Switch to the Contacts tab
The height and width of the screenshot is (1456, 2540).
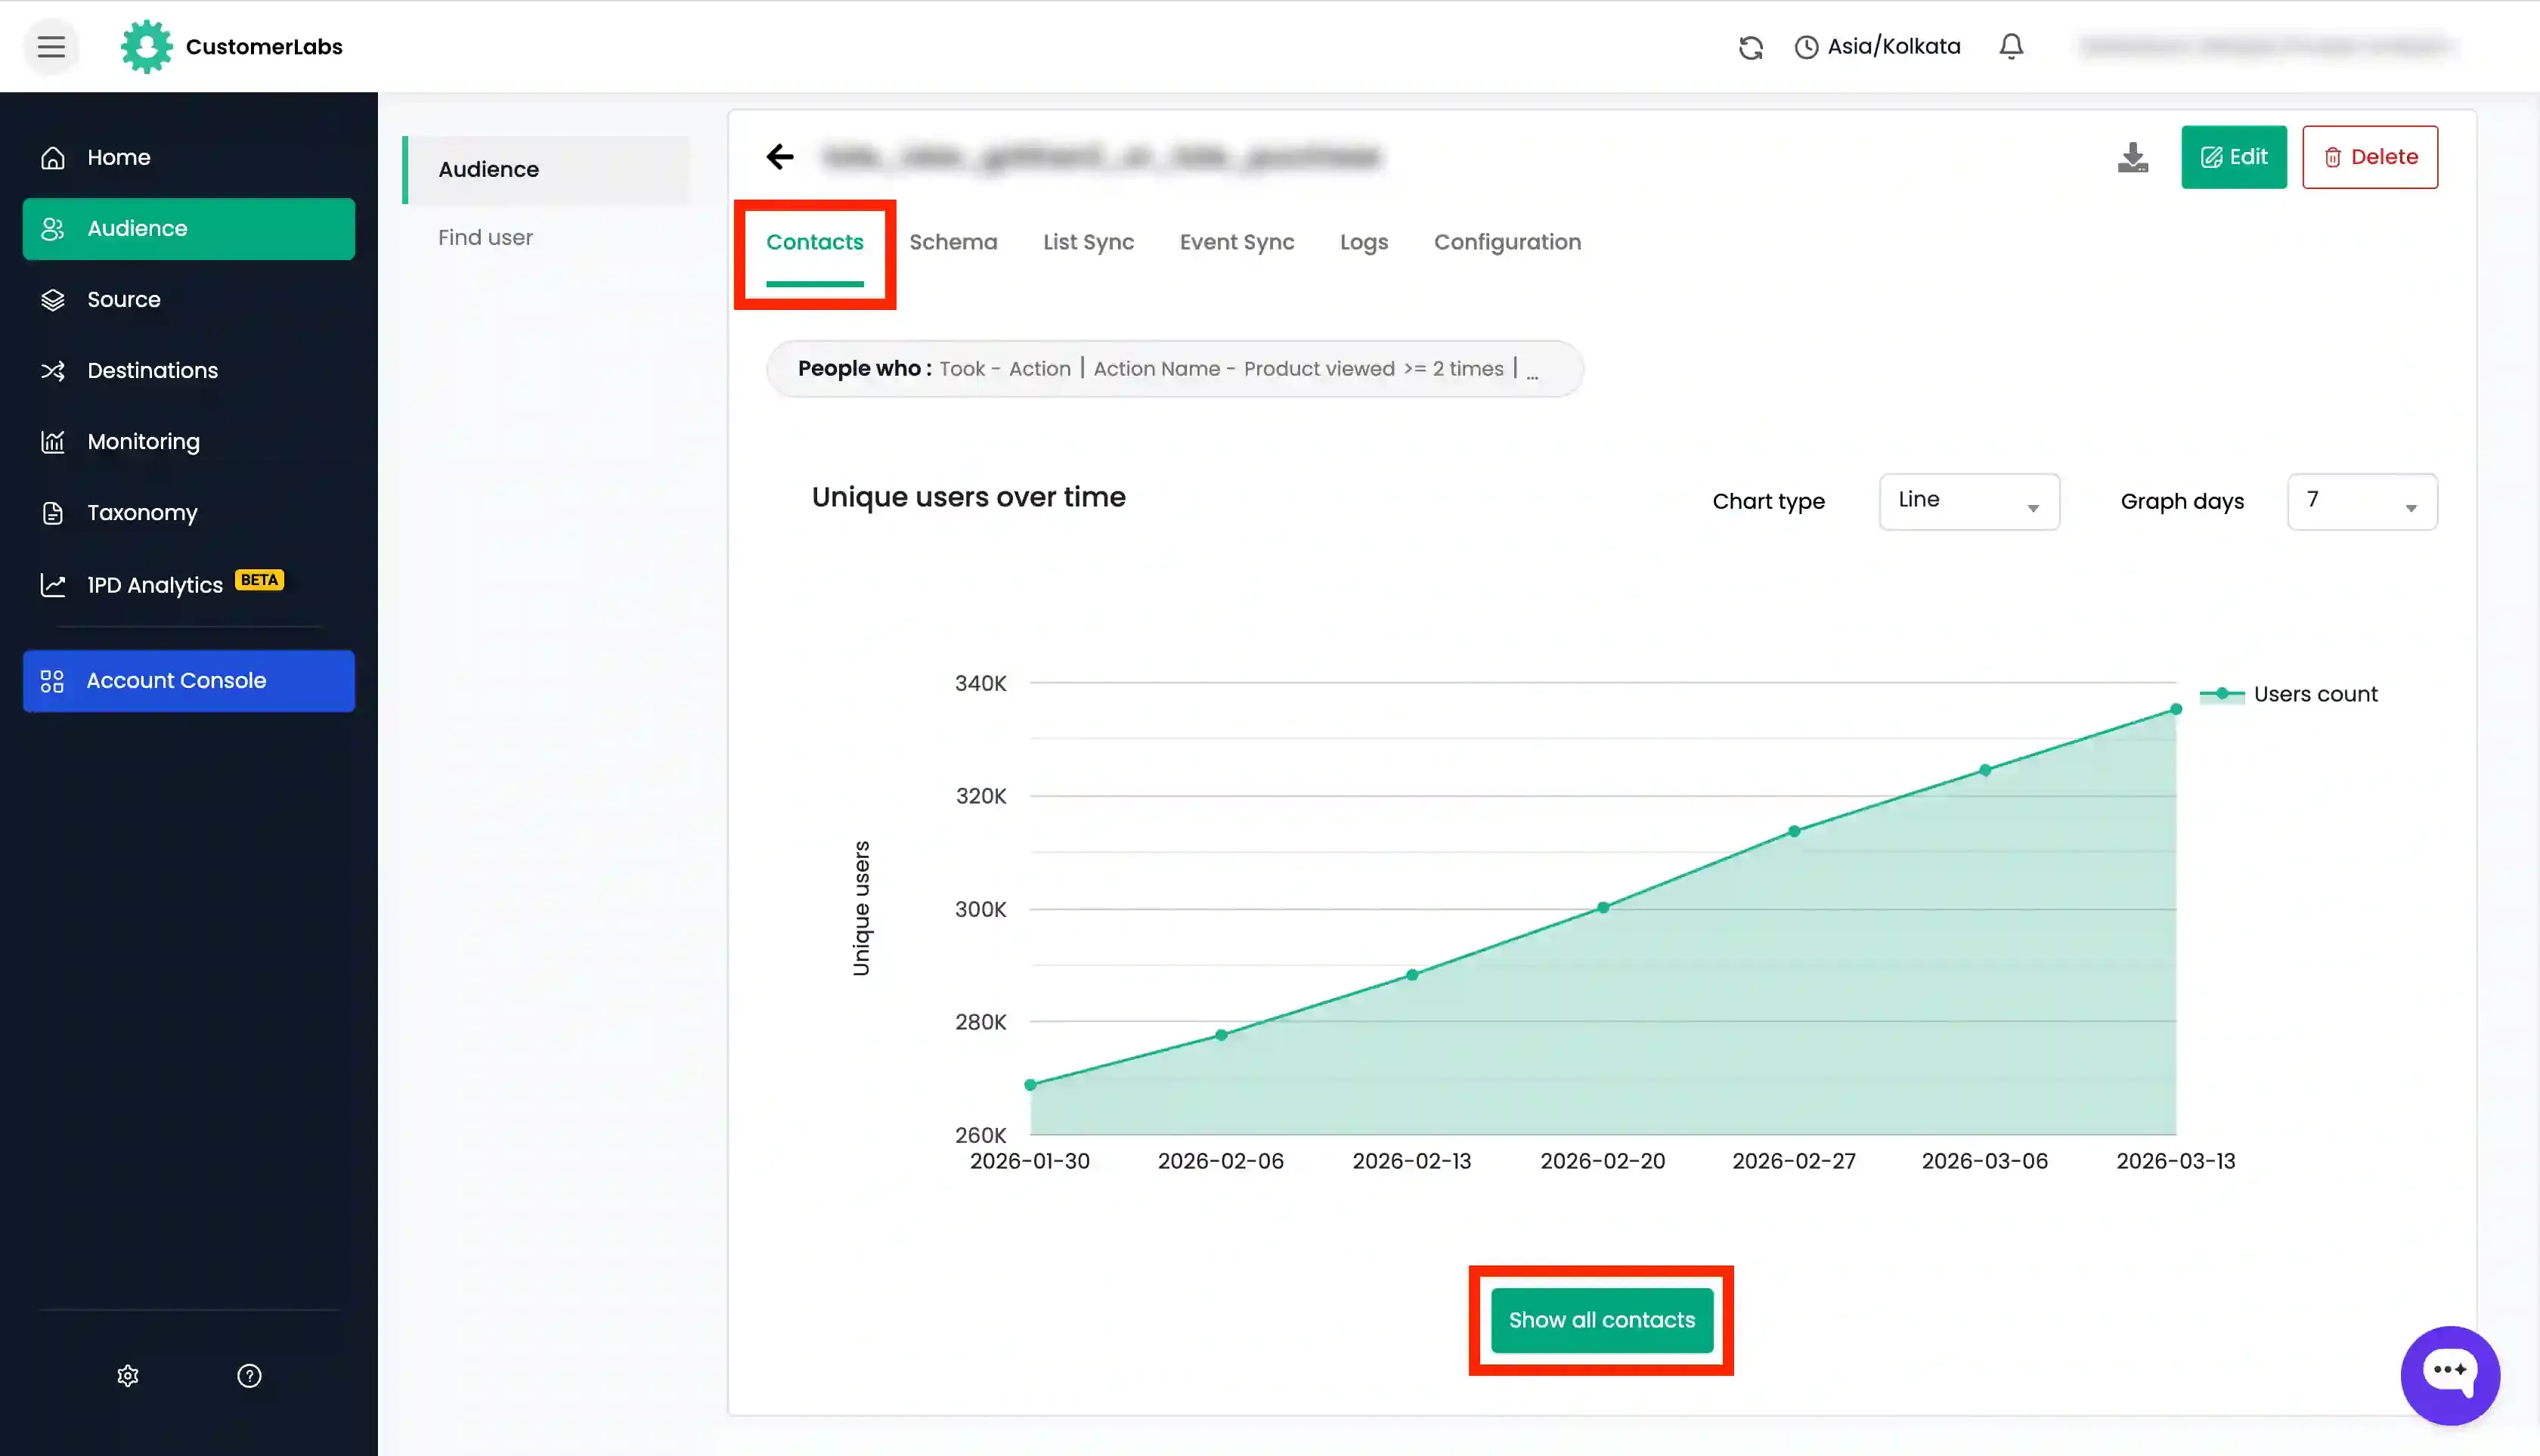(814, 242)
